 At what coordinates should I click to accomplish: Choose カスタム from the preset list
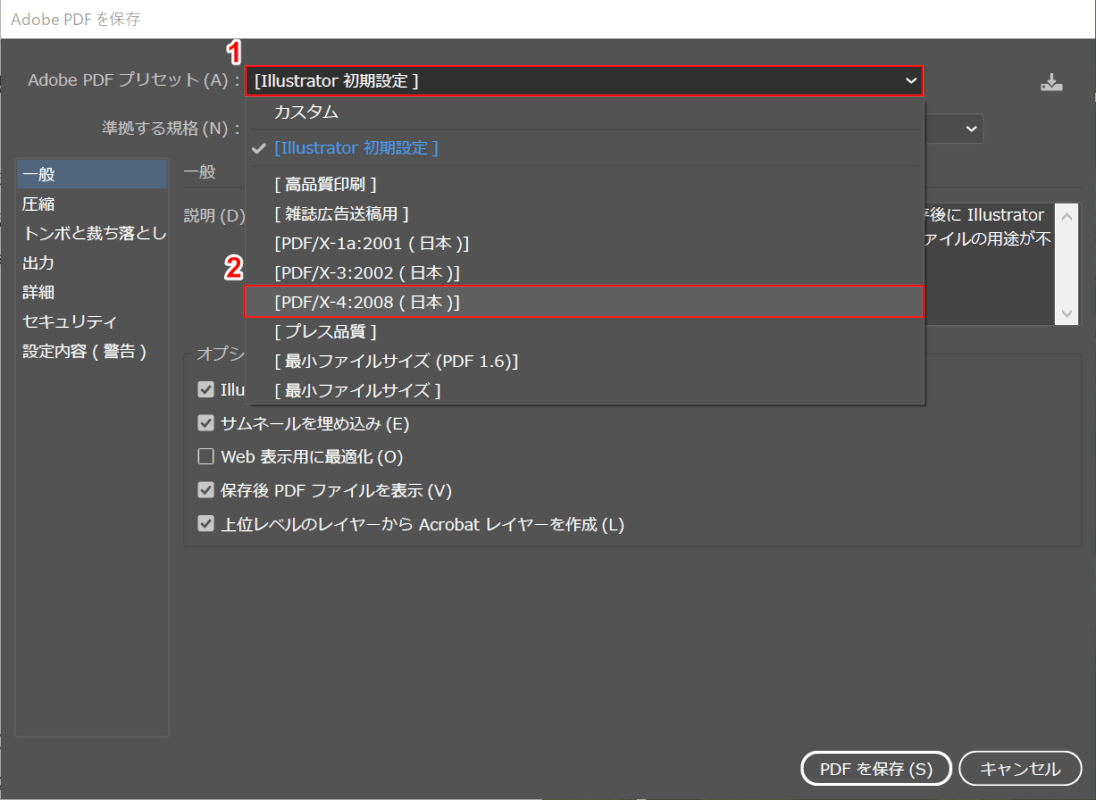coord(584,112)
